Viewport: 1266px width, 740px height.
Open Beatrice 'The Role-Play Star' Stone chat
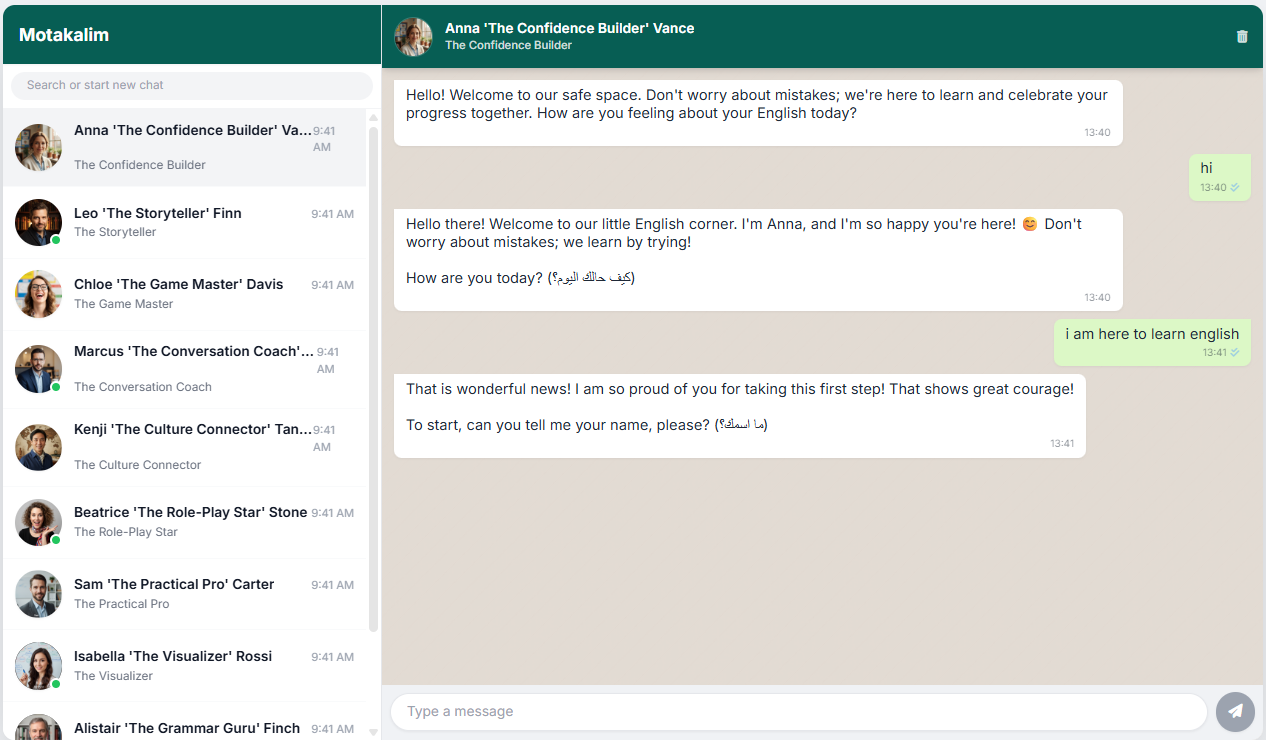point(184,522)
